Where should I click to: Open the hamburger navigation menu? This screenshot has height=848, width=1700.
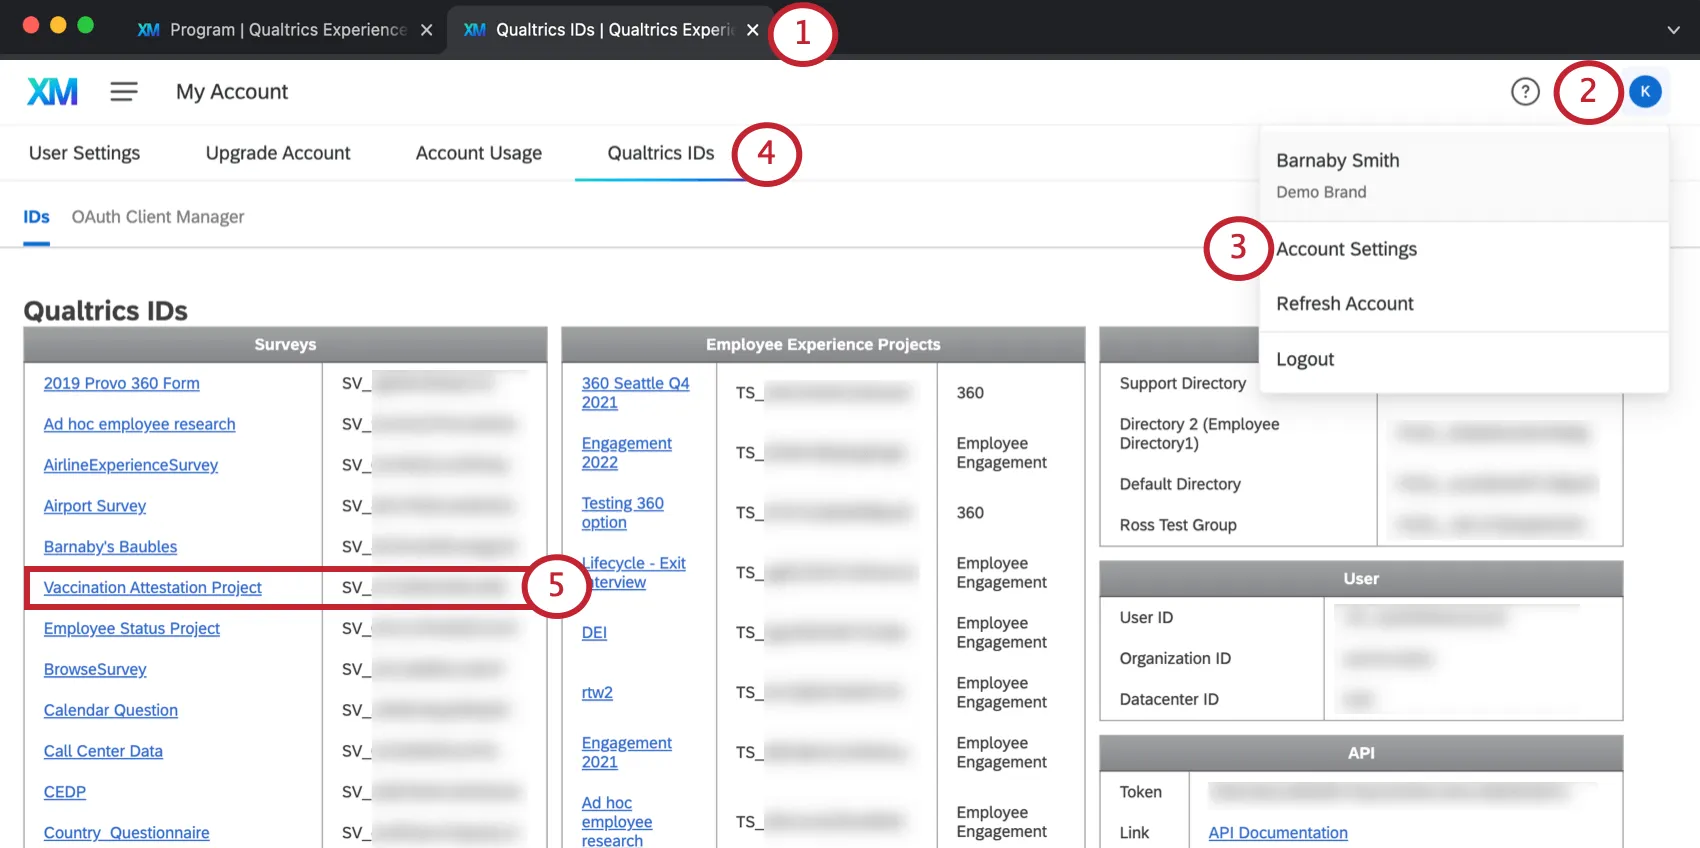click(124, 92)
